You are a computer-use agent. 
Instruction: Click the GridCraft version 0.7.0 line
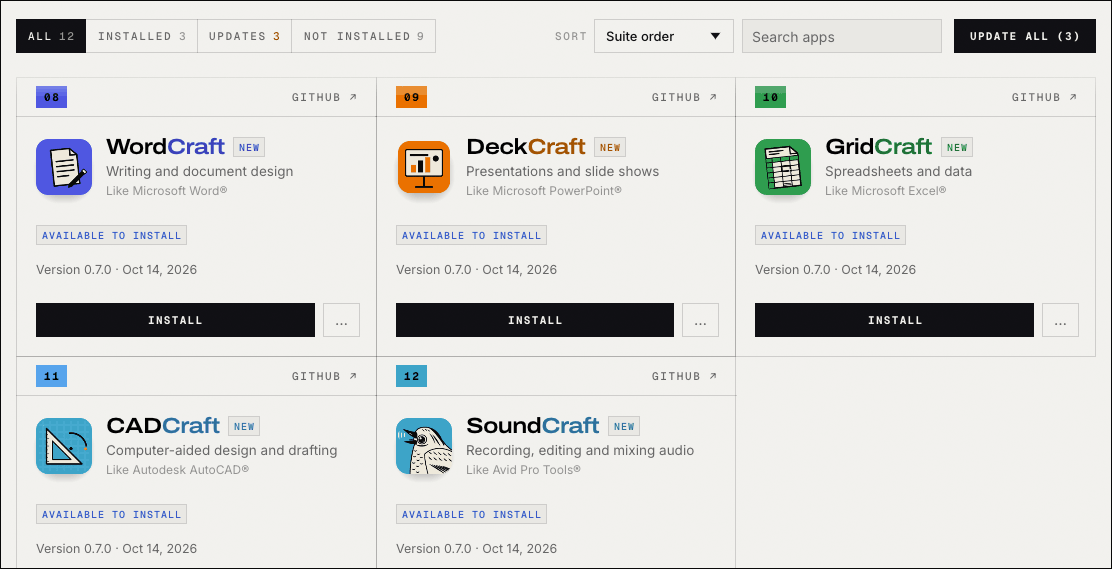pyautogui.click(x=835, y=270)
